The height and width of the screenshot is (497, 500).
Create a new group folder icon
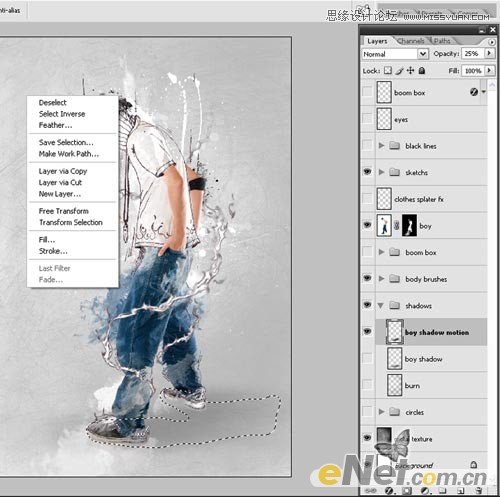point(442,491)
